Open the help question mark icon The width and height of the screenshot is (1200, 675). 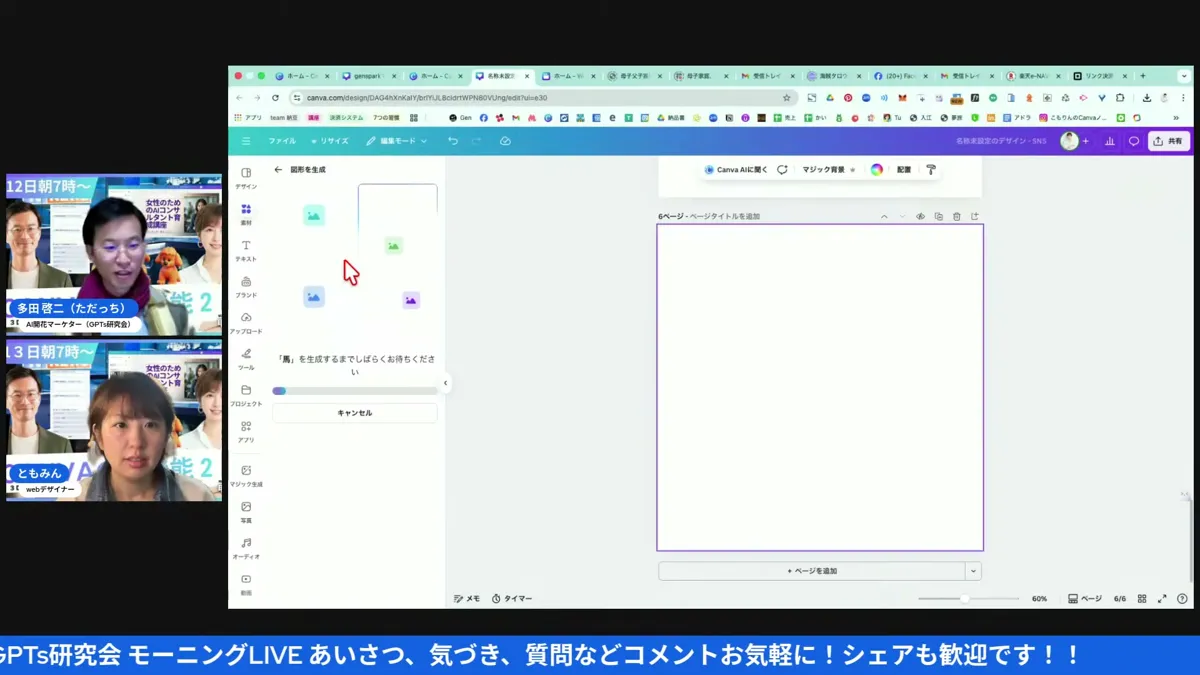pyautogui.click(x=1182, y=599)
